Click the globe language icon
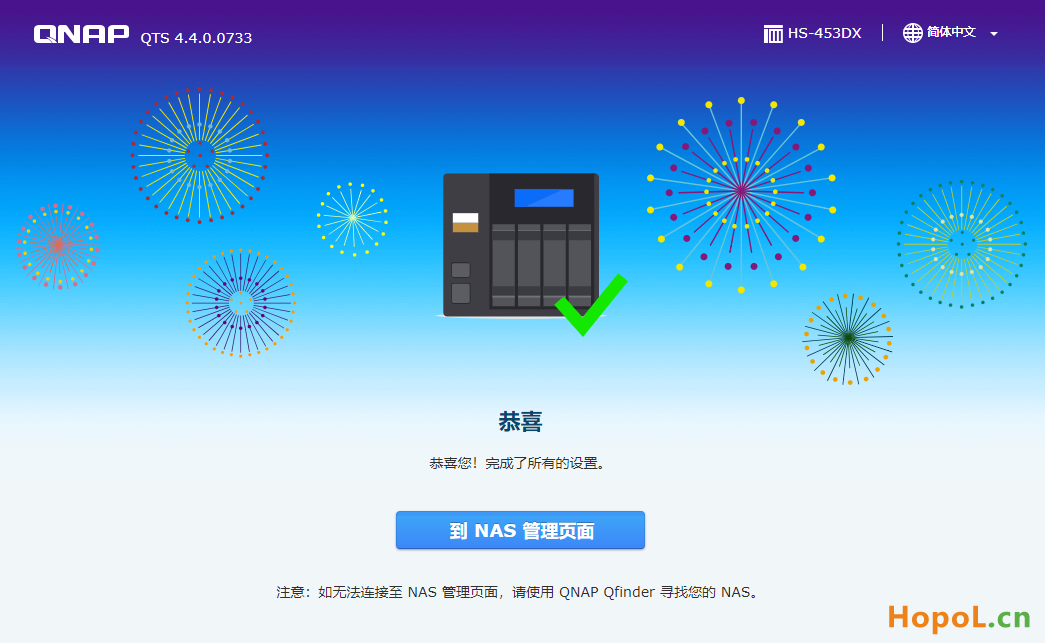 (x=912, y=33)
